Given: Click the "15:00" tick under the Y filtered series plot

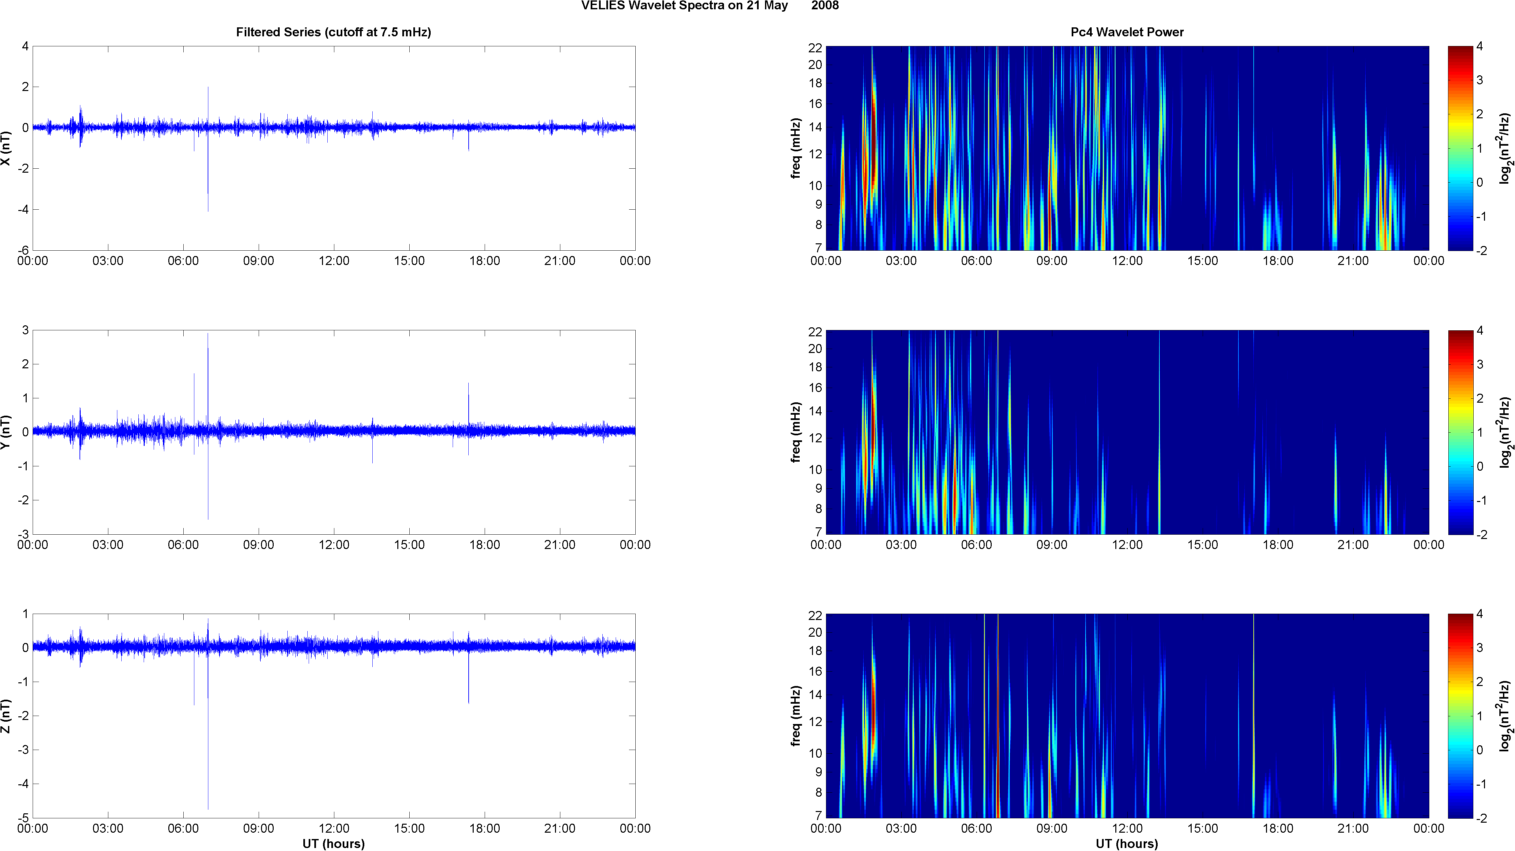Looking at the screenshot, I should click(409, 545).
